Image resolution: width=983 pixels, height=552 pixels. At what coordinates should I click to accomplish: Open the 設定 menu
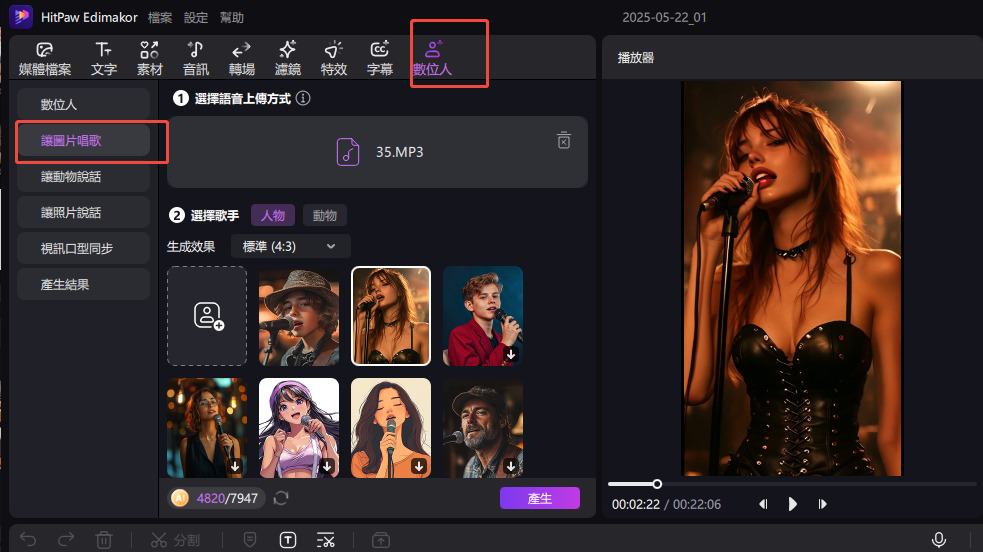[196, 18]
